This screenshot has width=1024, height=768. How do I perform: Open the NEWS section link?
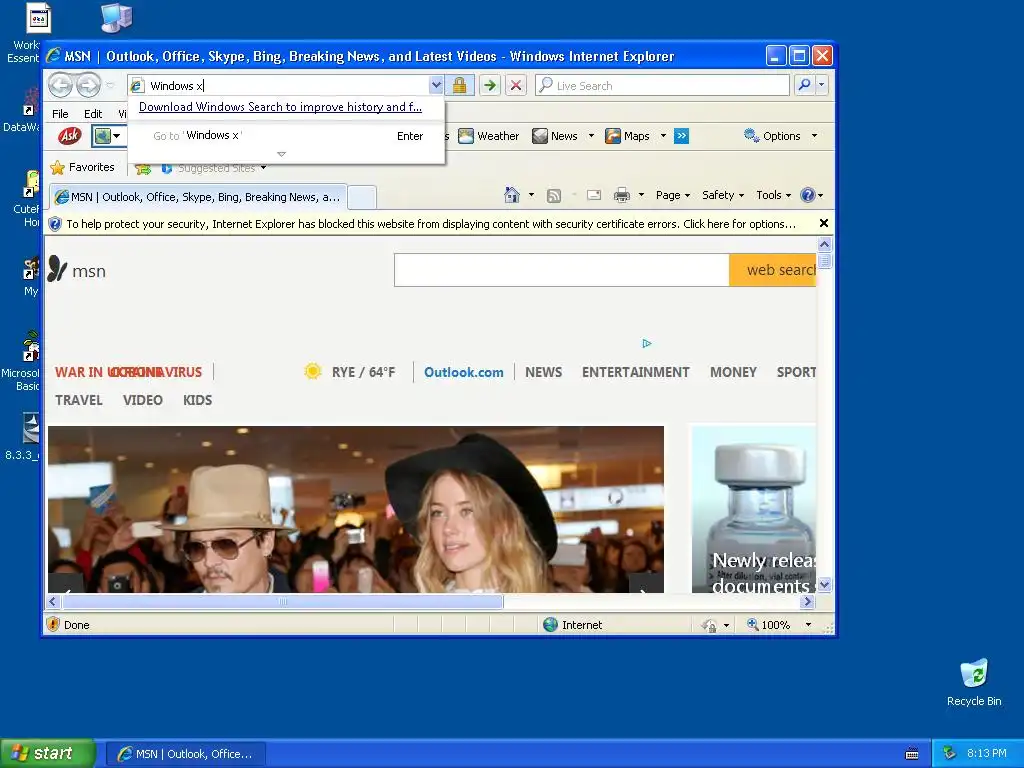(543, 372)
